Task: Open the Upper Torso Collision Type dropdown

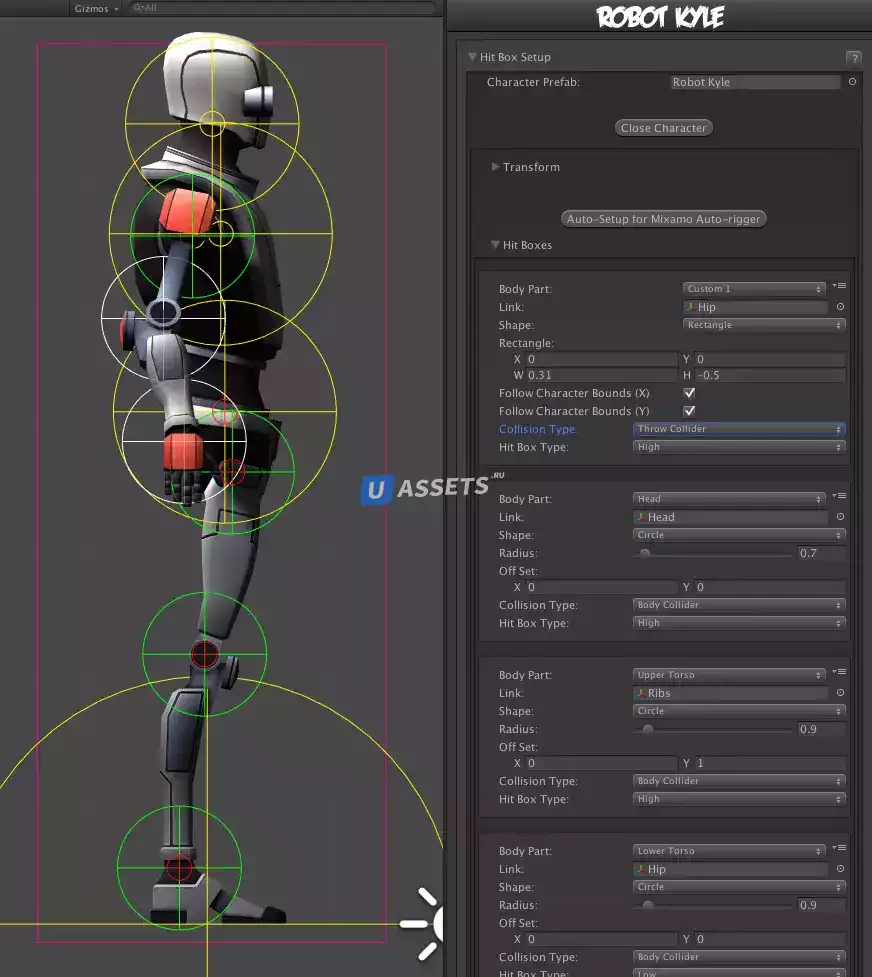Action: coord(739,781)
